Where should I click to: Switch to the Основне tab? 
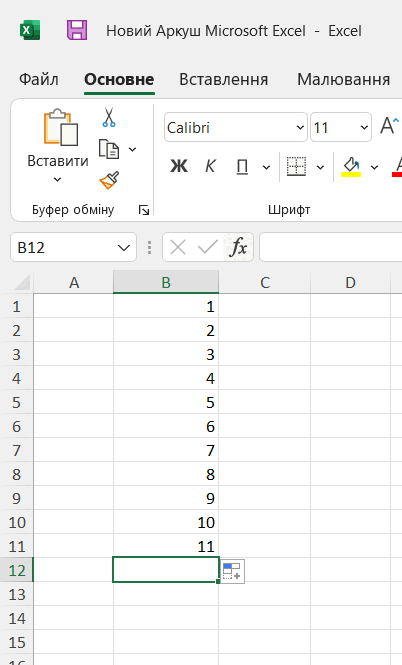(x=119, y=79)
